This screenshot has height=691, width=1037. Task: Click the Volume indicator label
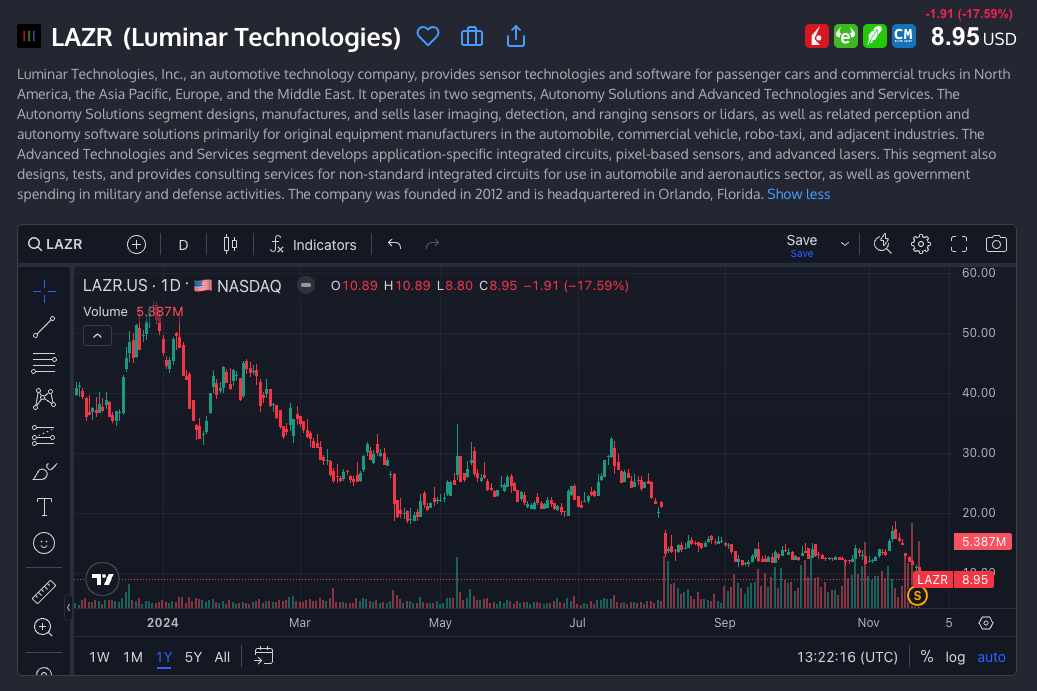coord(105,311)
